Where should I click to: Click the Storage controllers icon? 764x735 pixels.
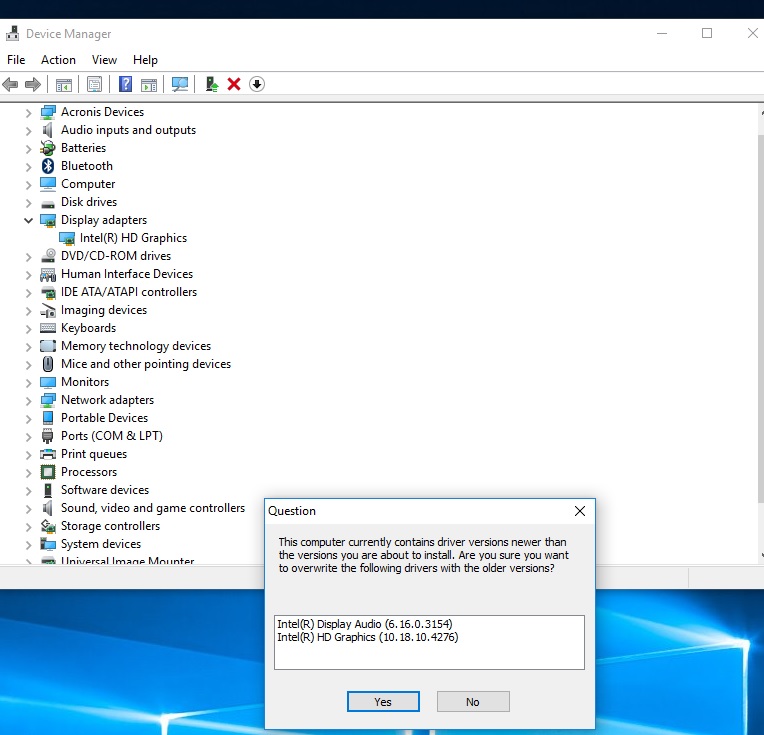(48, 526)
